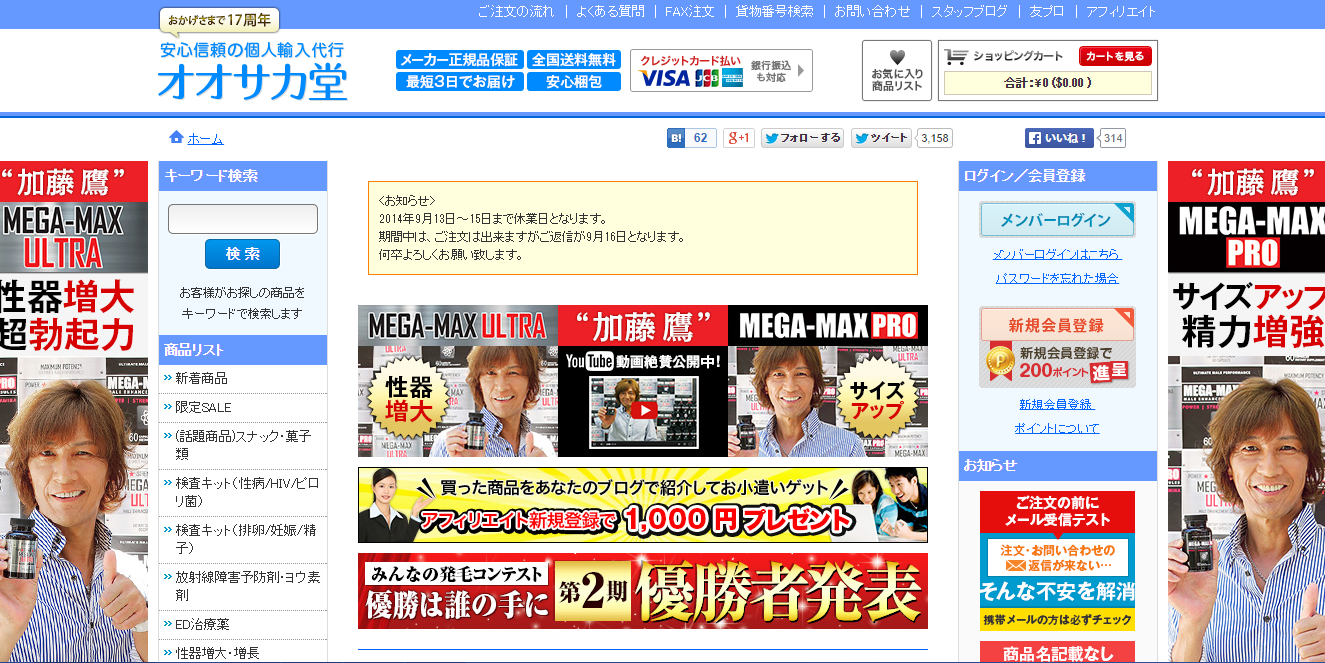Click the メール受信テスト notice banner
Image resolution: width=1325 pixels, height=663 pixels.
(1057, 561)
